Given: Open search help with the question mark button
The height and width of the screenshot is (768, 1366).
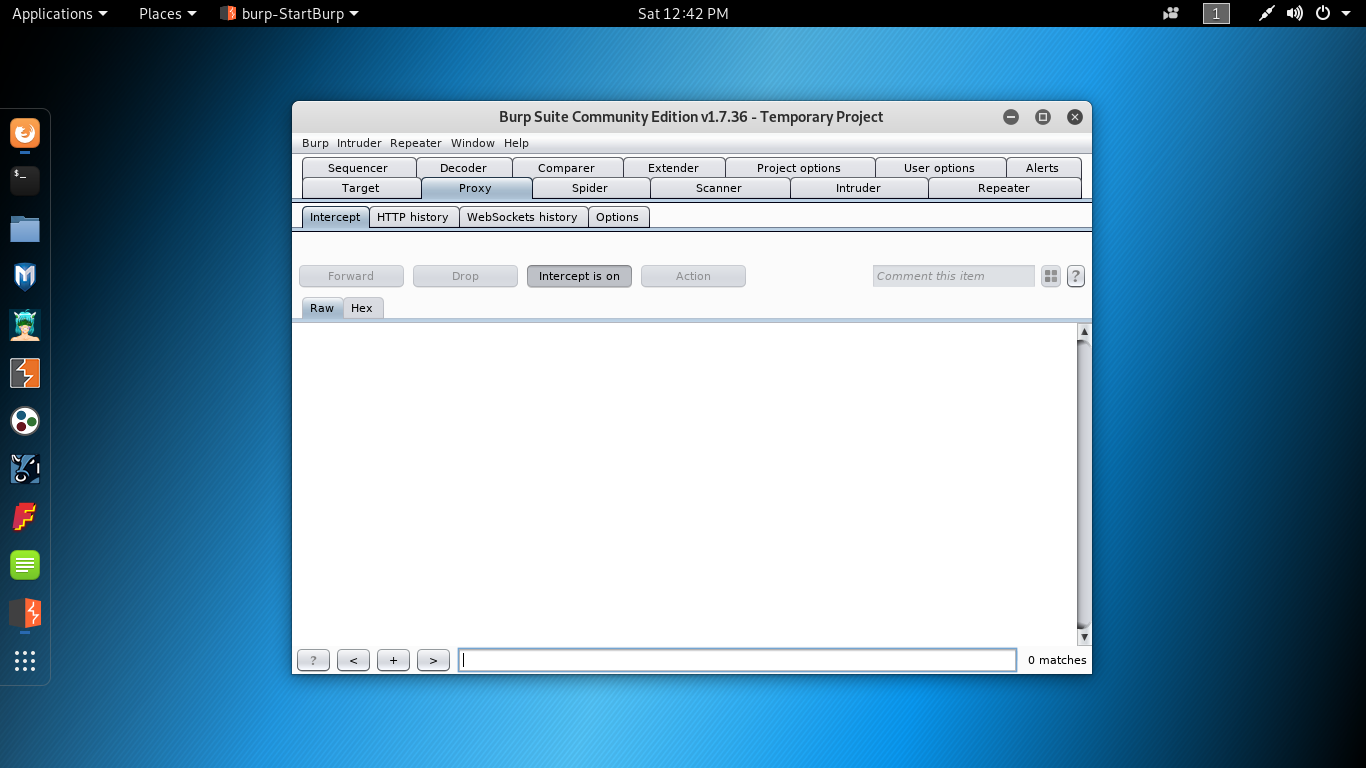Looking at the screenshot, I should pyautogui.click(x=313, y=660).
